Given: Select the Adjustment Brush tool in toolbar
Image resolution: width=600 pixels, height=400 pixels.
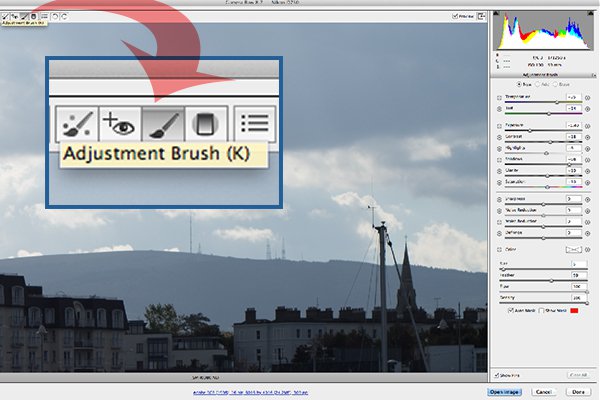Looking at the screenshot, I should pos(24,16).
